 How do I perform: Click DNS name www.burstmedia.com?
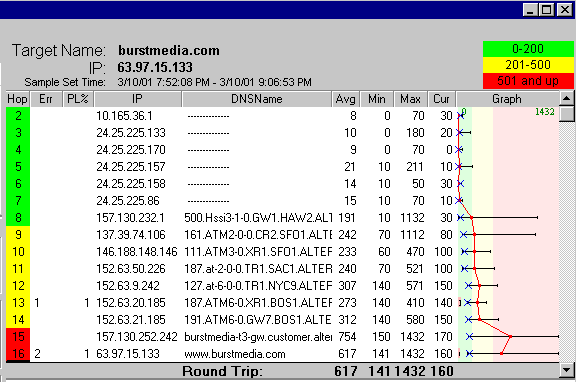coord(235,354)
